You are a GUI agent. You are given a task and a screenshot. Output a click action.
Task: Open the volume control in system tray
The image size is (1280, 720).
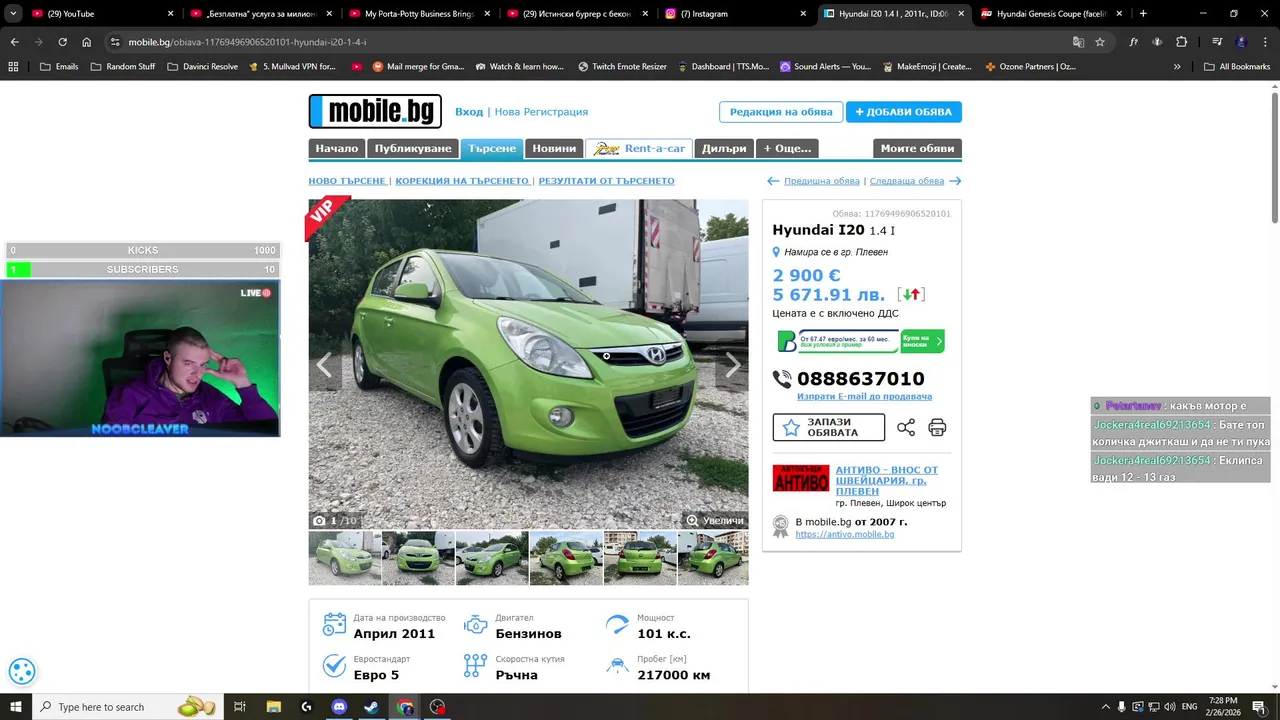(x=1171, y=707)
